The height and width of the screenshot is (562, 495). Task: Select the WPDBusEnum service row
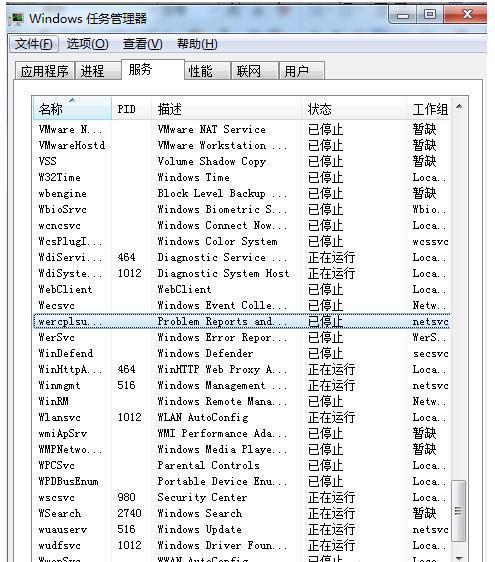(242, 481)
